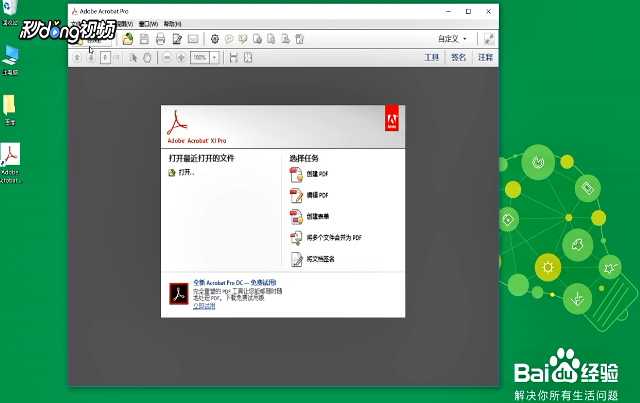Click the Print icon in toolbar
The image size is (640, 403).
coord(160,39)
